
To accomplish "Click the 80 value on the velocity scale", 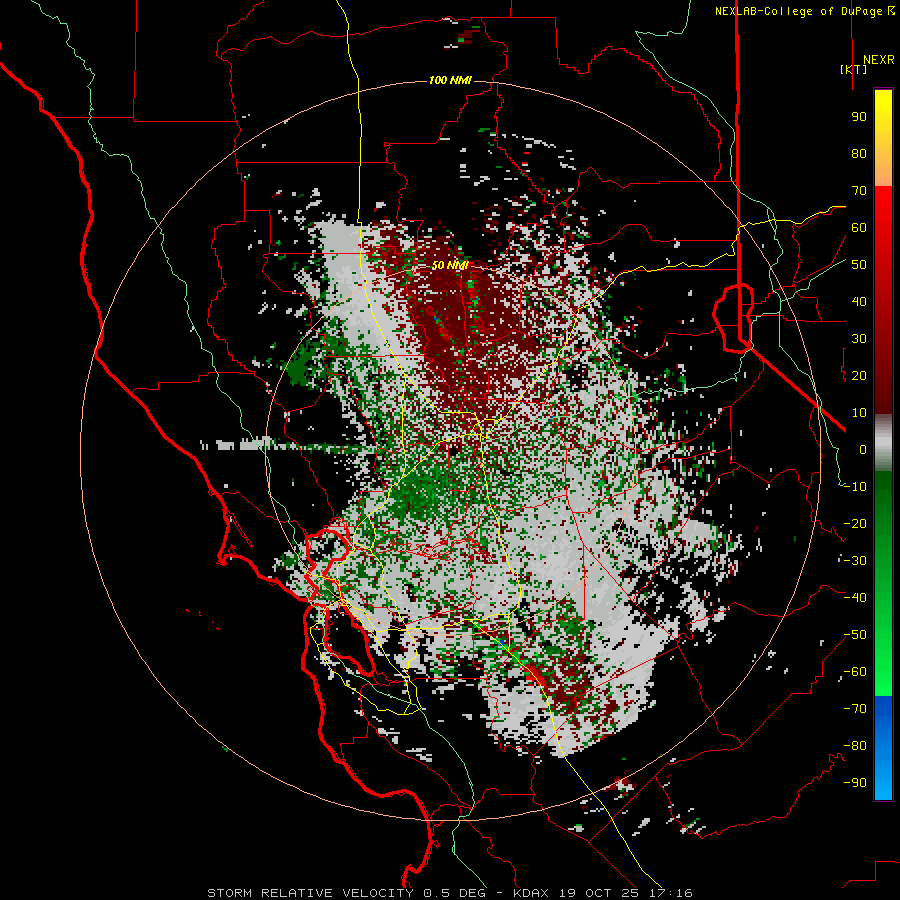I will click(x=859, y=154).
